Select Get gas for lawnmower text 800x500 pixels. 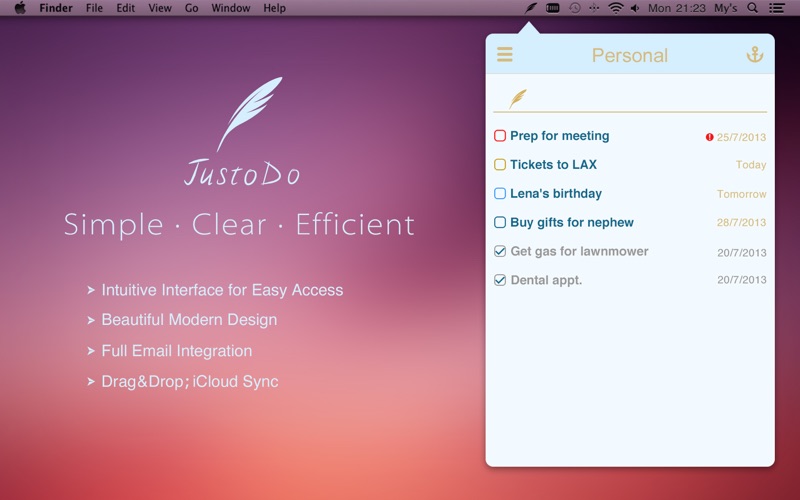coord(580,252)
